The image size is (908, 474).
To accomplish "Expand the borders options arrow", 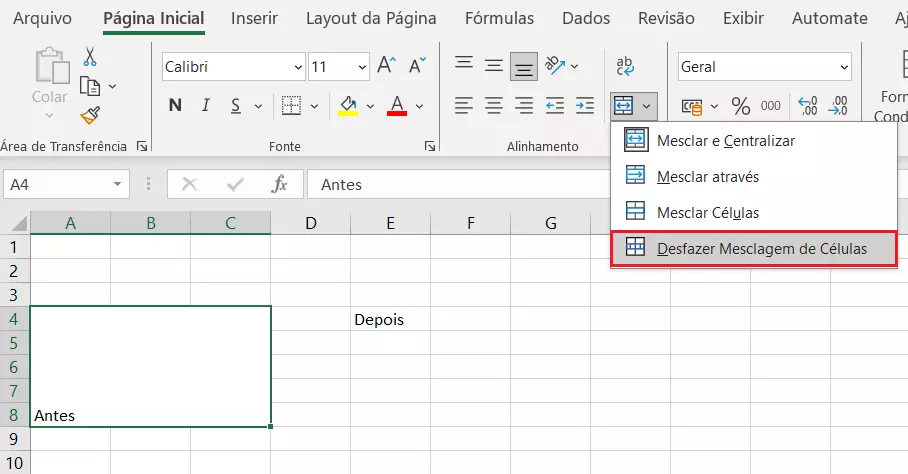I will tap(314, 106).
